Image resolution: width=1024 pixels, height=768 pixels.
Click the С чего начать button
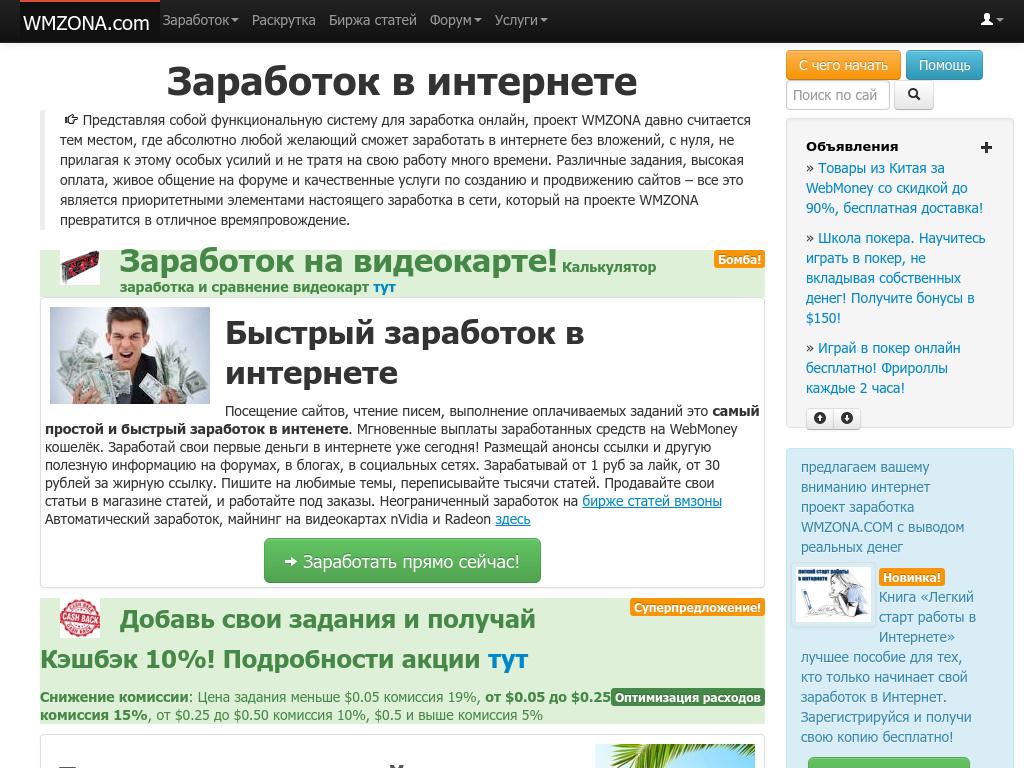point(843,65)
